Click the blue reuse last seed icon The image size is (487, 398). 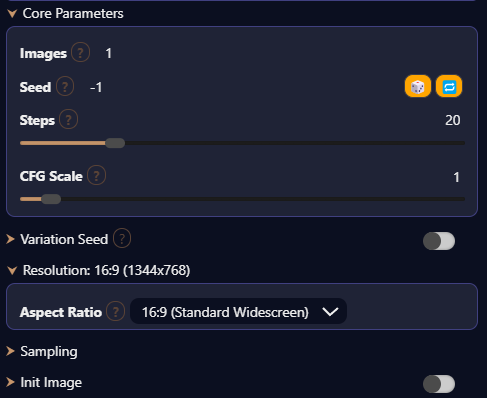pyautogui.click(x=449, y=86)
